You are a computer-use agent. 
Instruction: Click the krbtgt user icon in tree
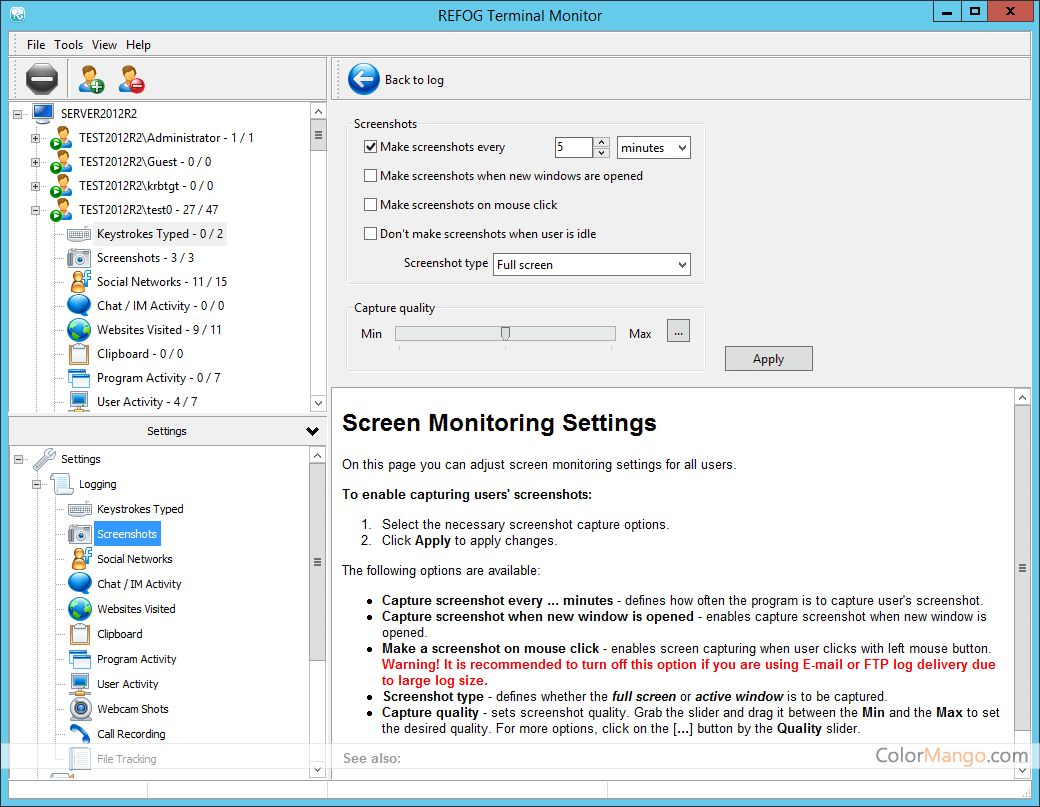(x=61, y=186)
